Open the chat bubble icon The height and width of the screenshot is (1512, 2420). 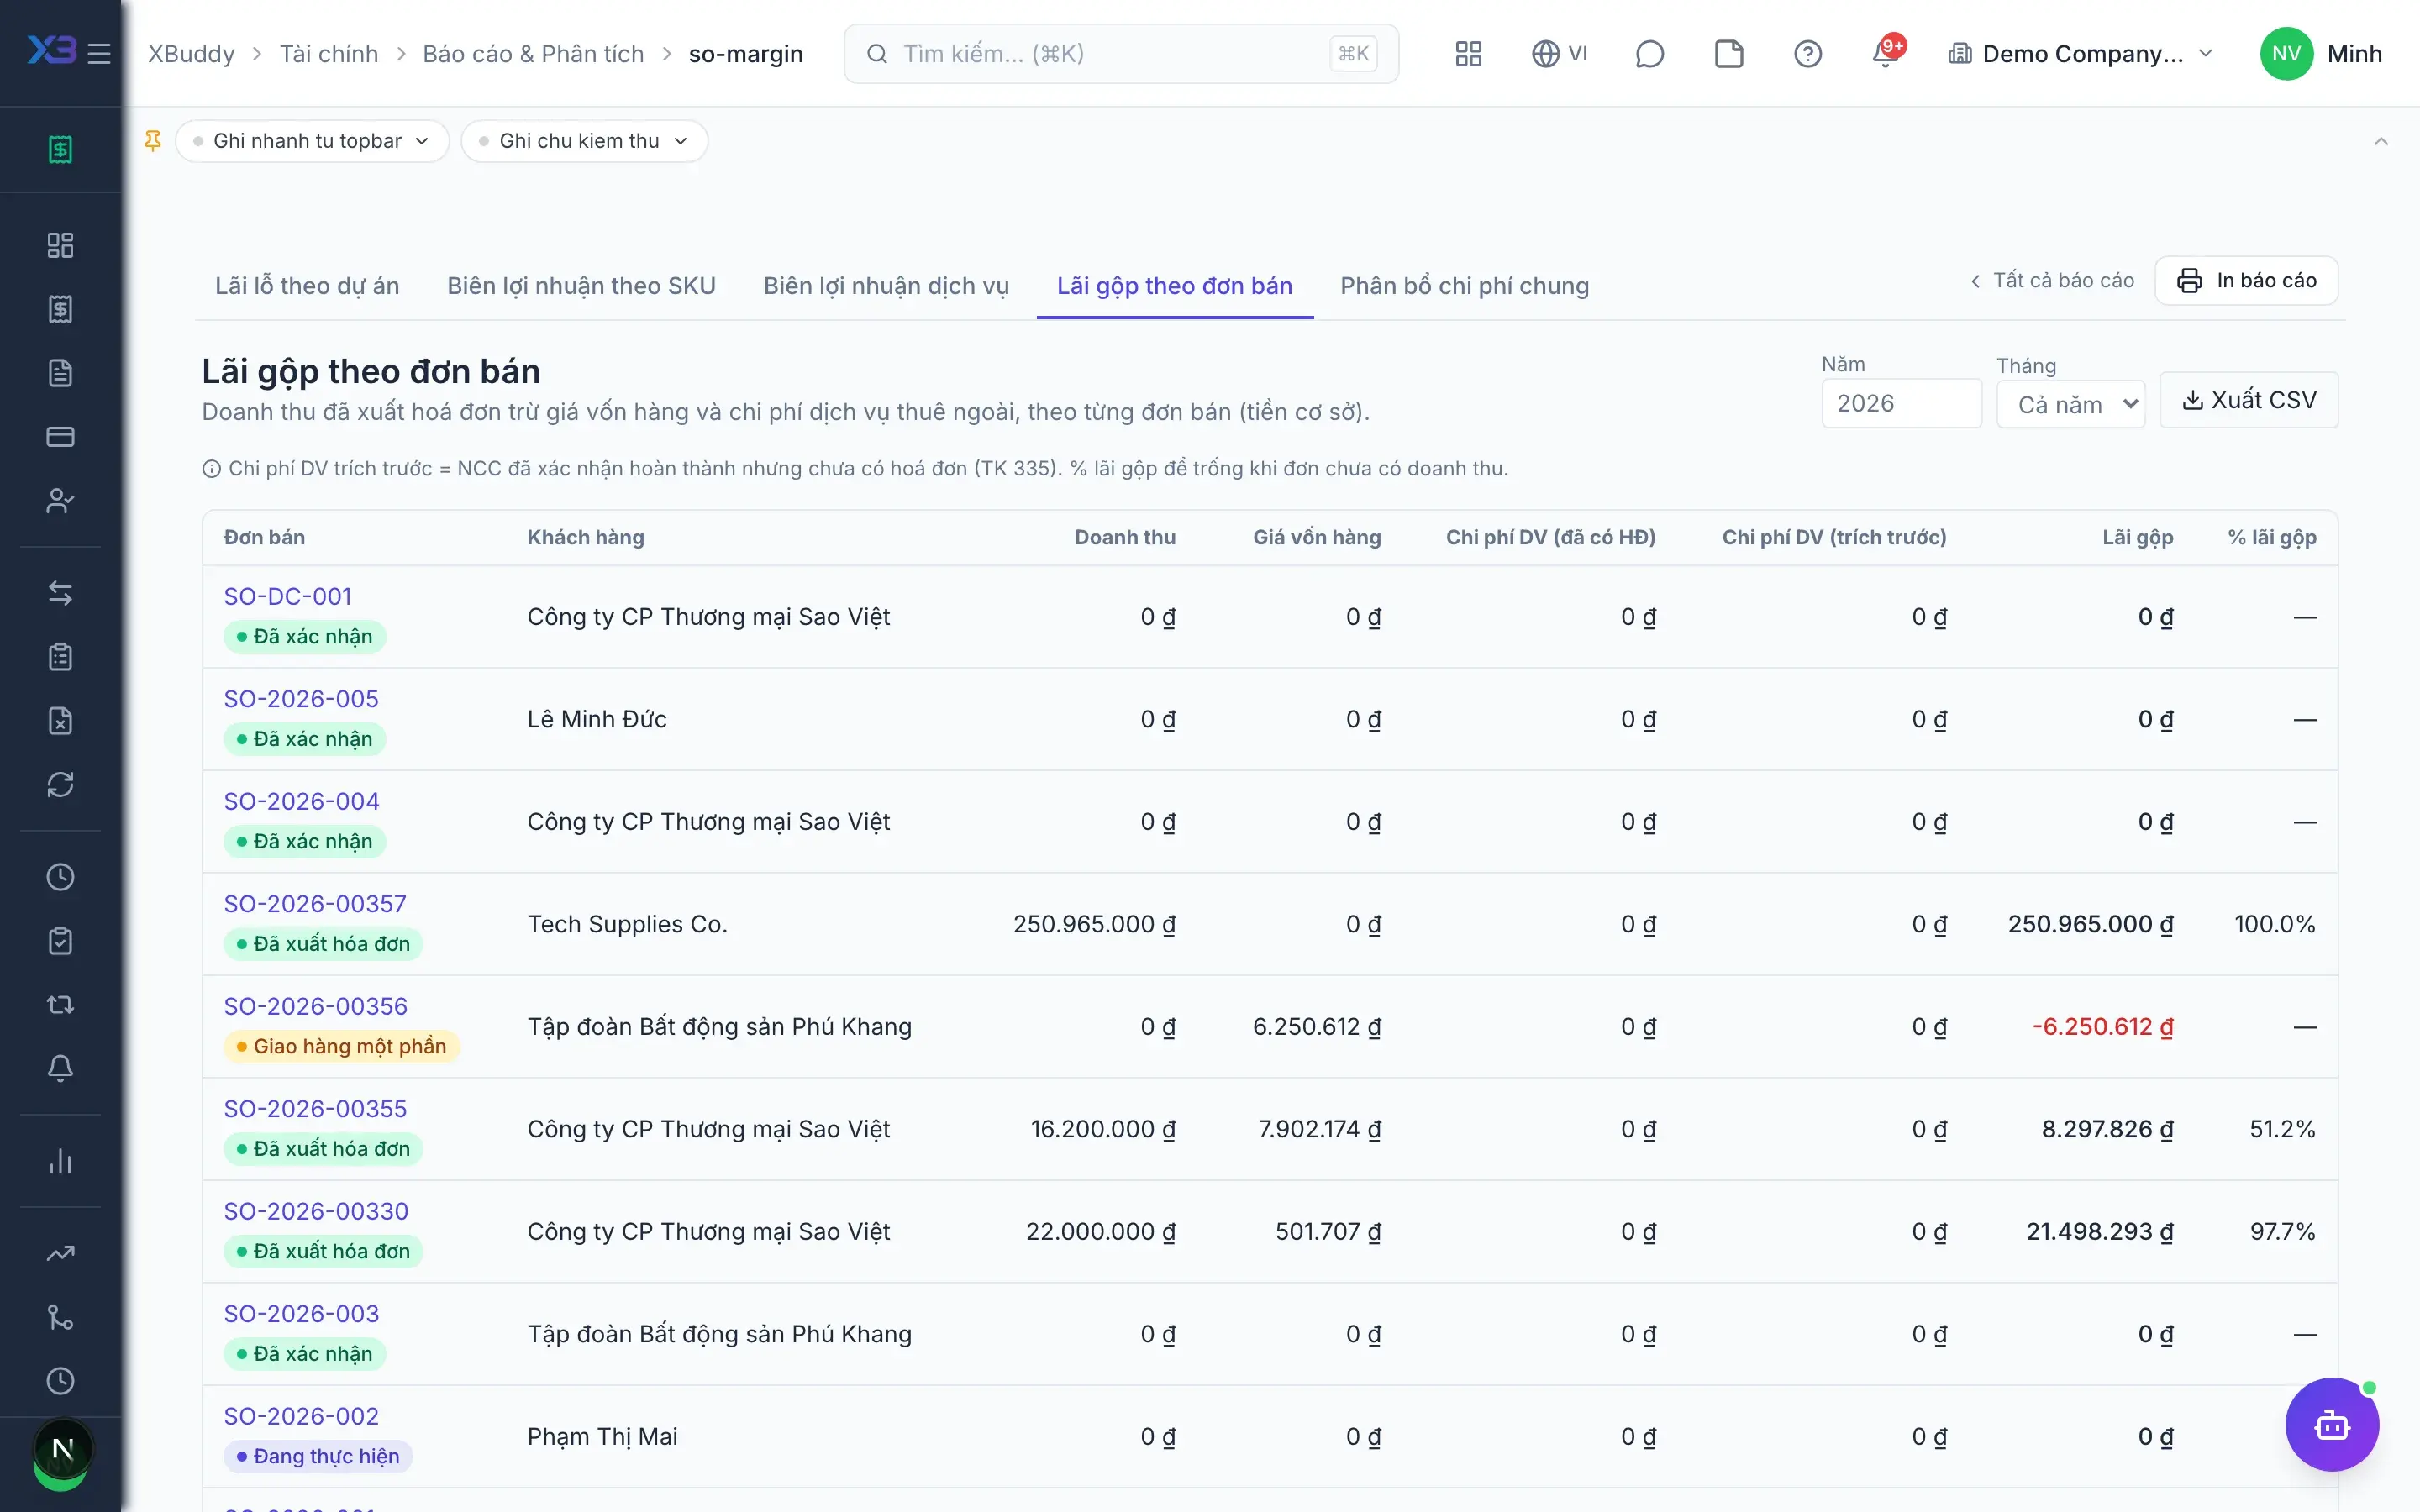click(x=1649, y=53)
